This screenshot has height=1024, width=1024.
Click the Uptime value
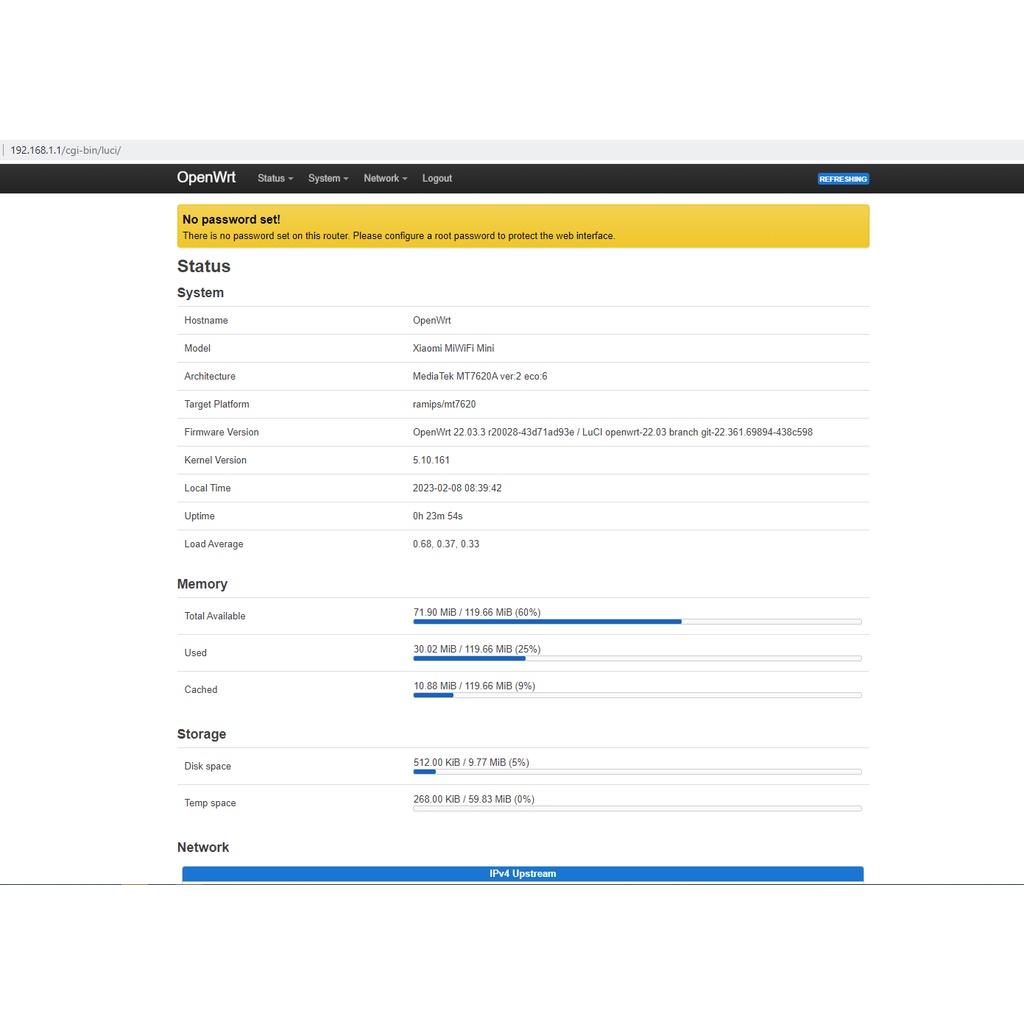tap(438, 516)
